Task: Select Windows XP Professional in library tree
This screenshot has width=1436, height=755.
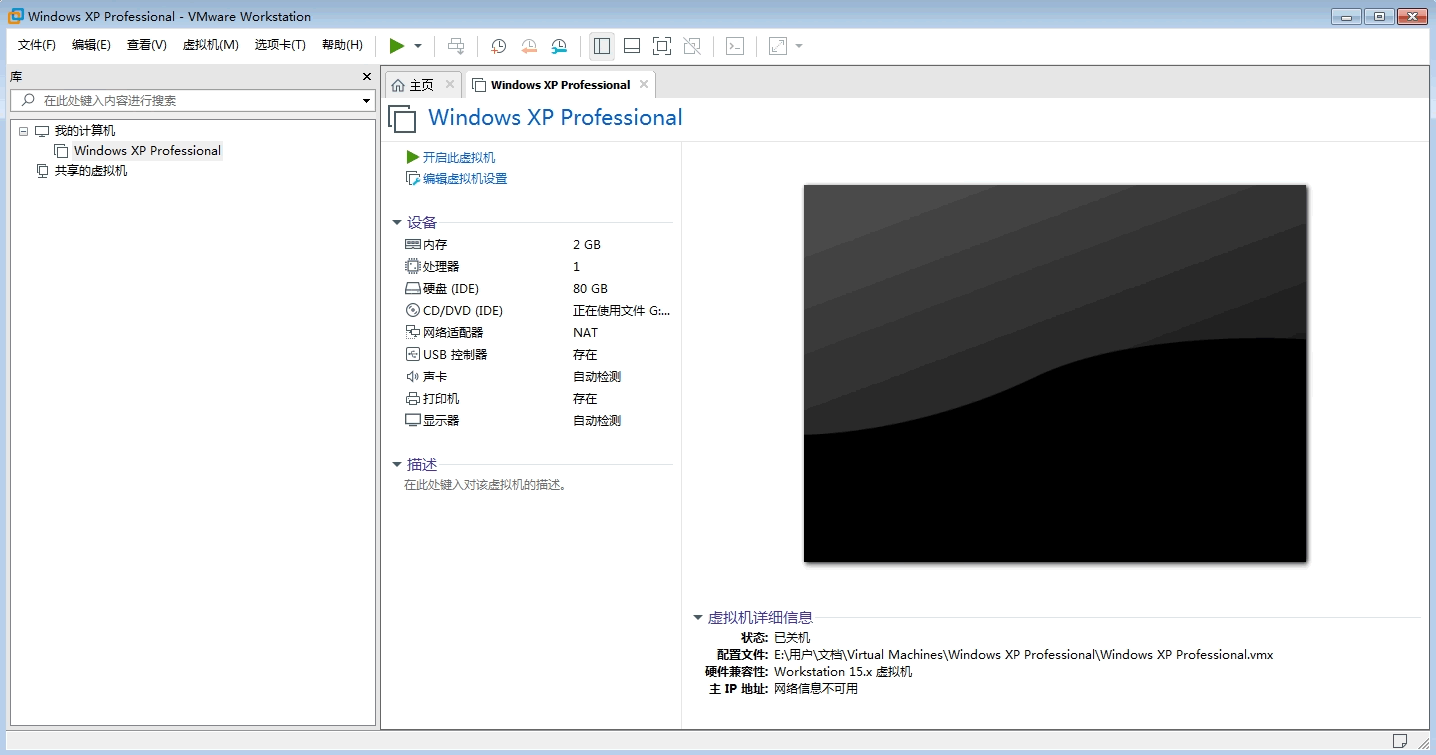Action: [147, 151]
